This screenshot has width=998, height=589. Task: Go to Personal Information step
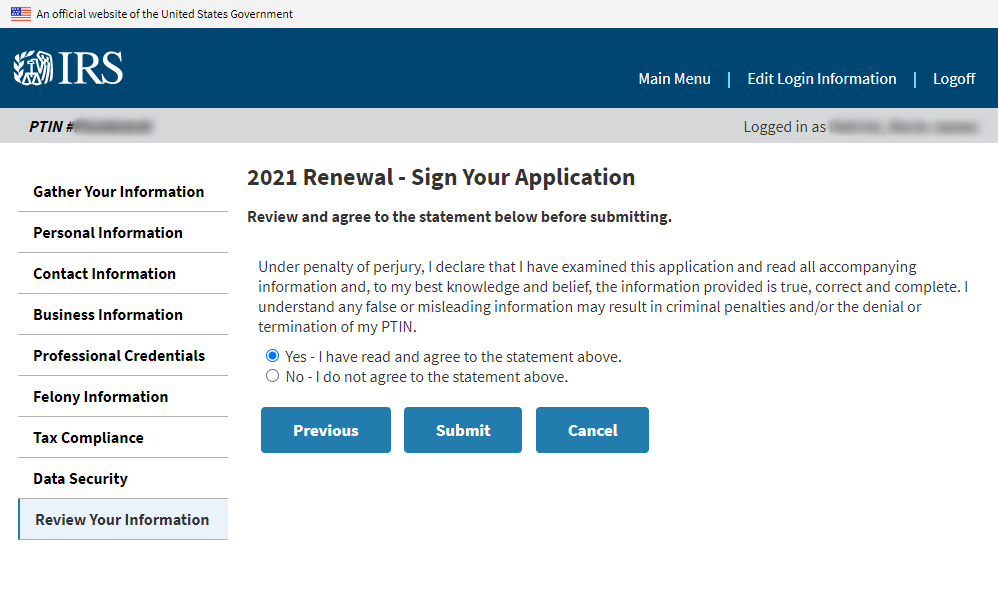pyautogui.click(x=123, y=232)
